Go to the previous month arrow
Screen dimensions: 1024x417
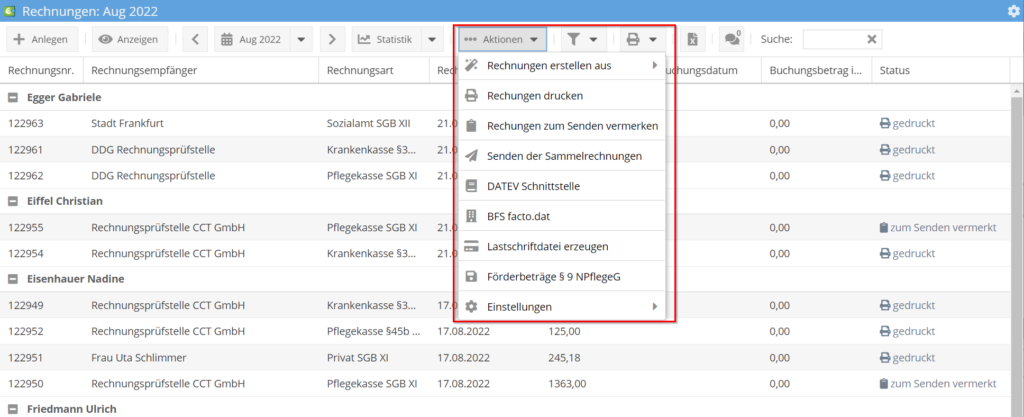coord(195,39)
